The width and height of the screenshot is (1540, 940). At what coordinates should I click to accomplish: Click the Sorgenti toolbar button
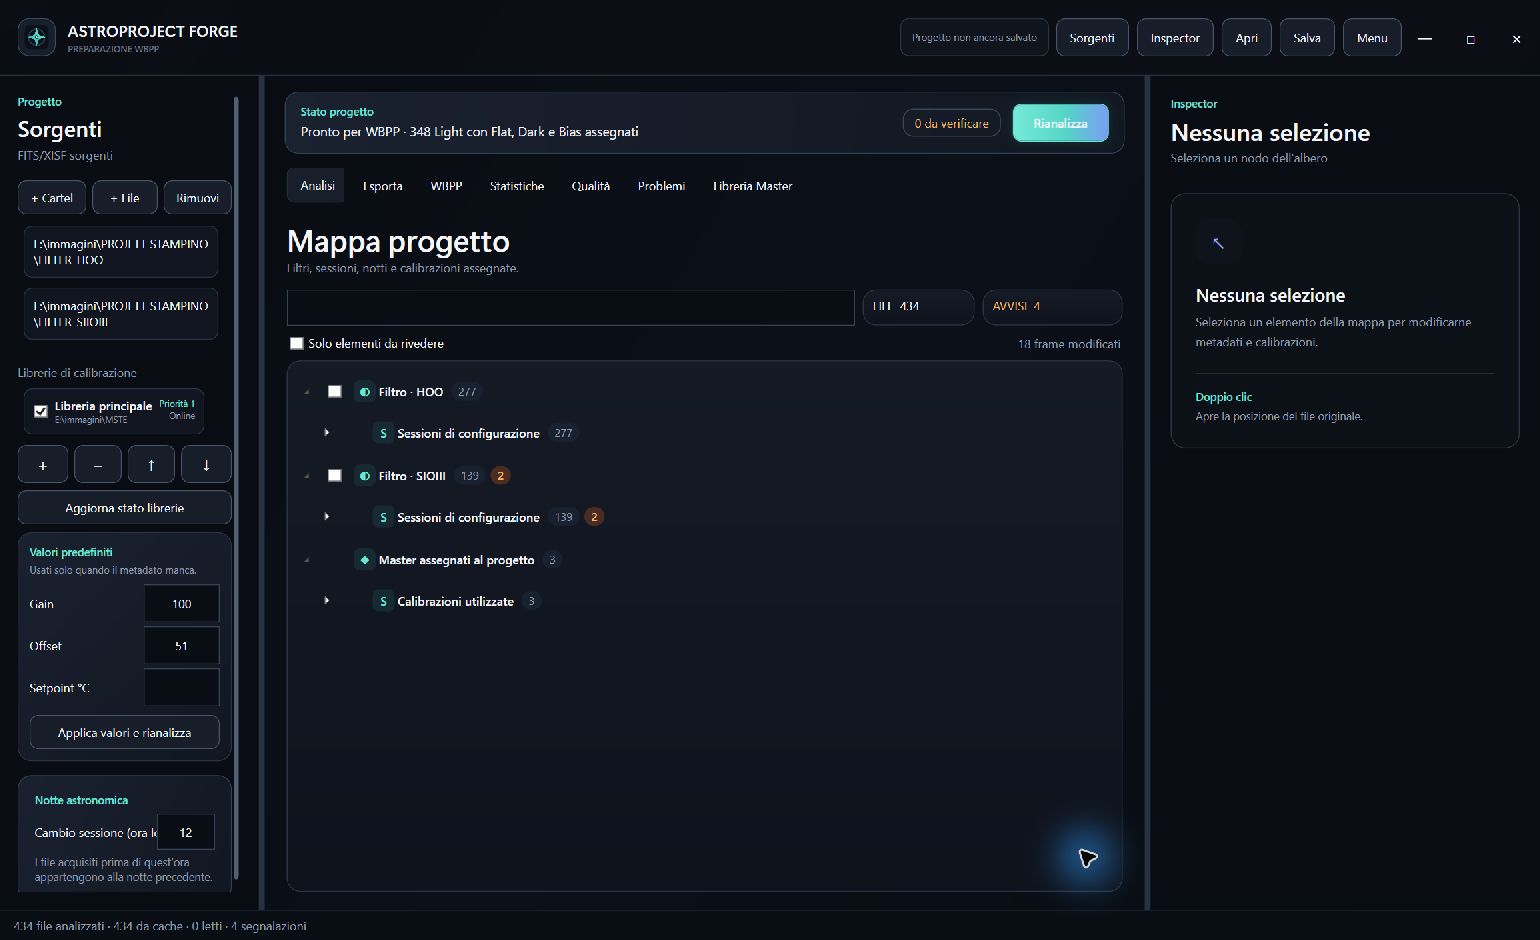click(1092, 38)
